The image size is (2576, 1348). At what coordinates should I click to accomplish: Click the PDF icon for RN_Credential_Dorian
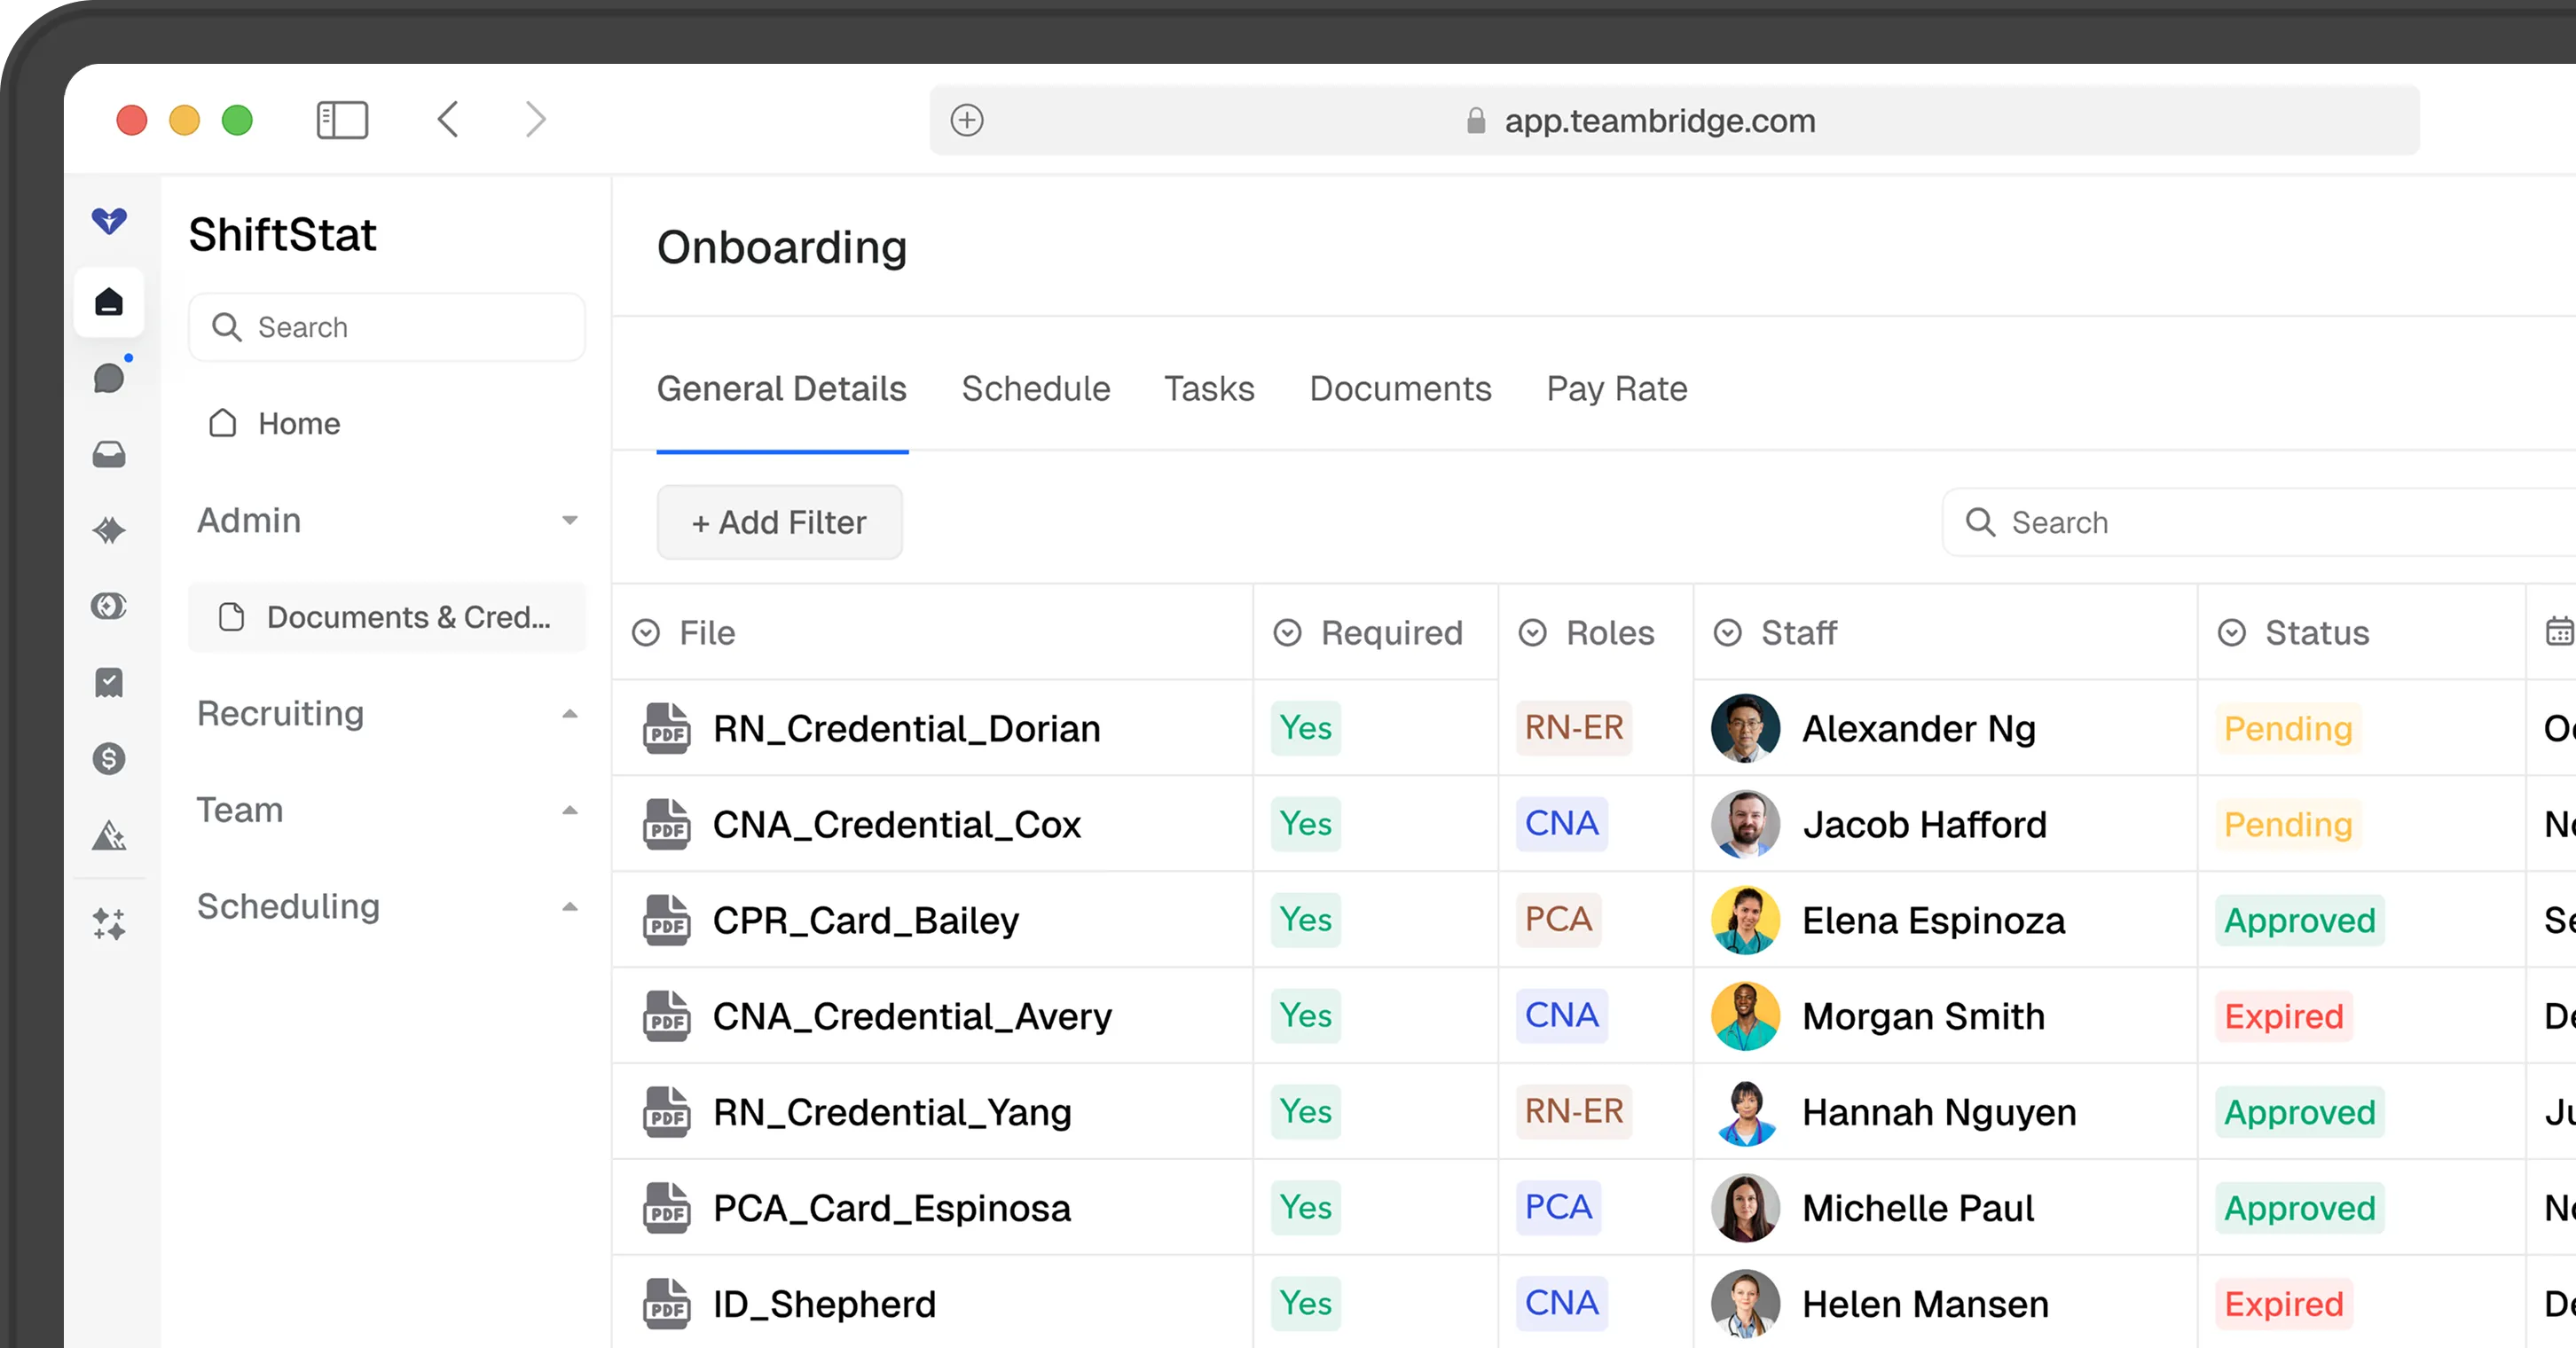coord(666,728)
